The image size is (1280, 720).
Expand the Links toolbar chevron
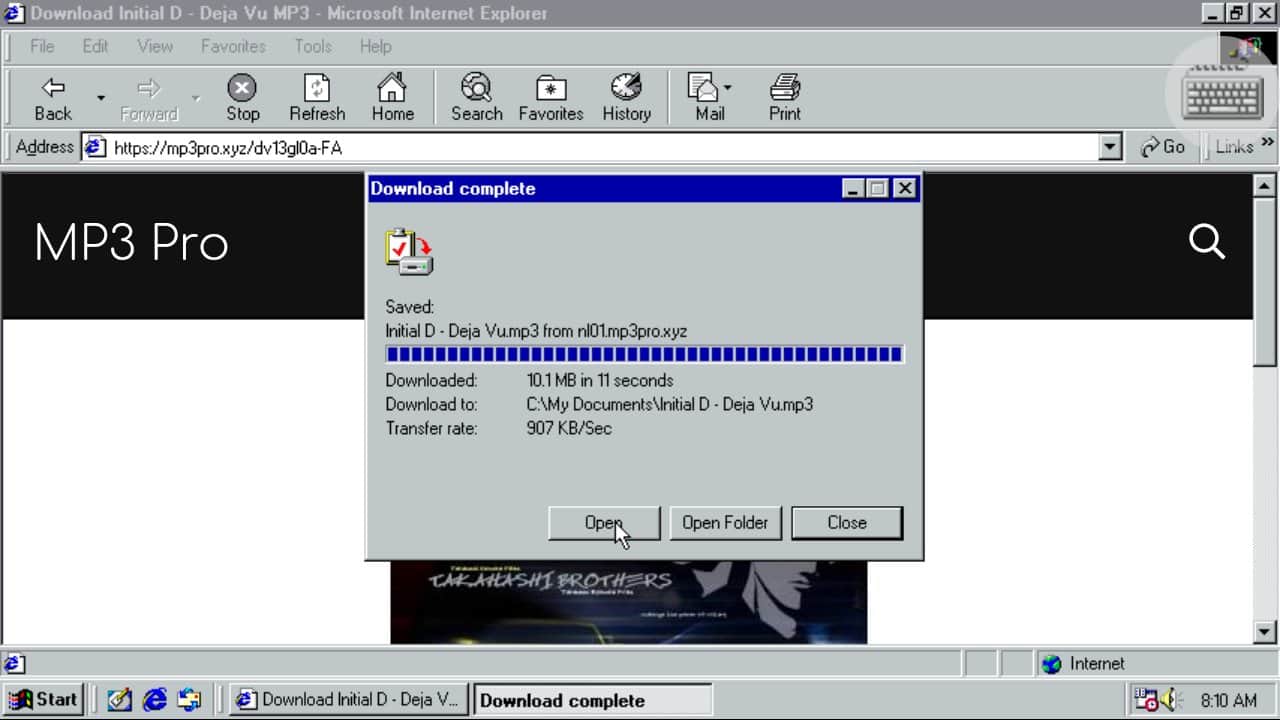click(1268, 145)
